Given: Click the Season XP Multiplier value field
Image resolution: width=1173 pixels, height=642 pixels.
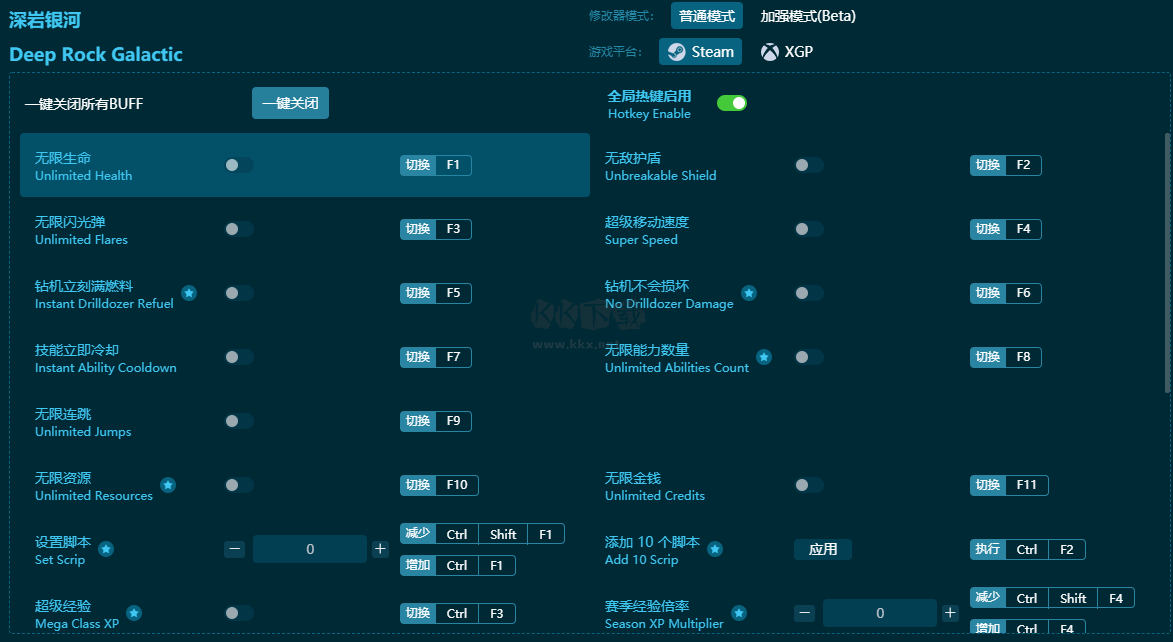Looking at the screenshot, I should [x=880, y=614].
